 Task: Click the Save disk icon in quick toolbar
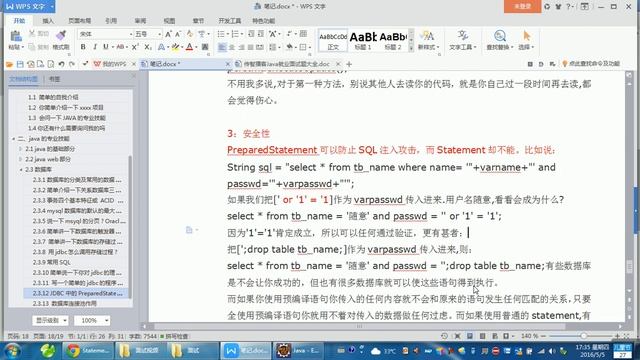(x=20, y=64)
